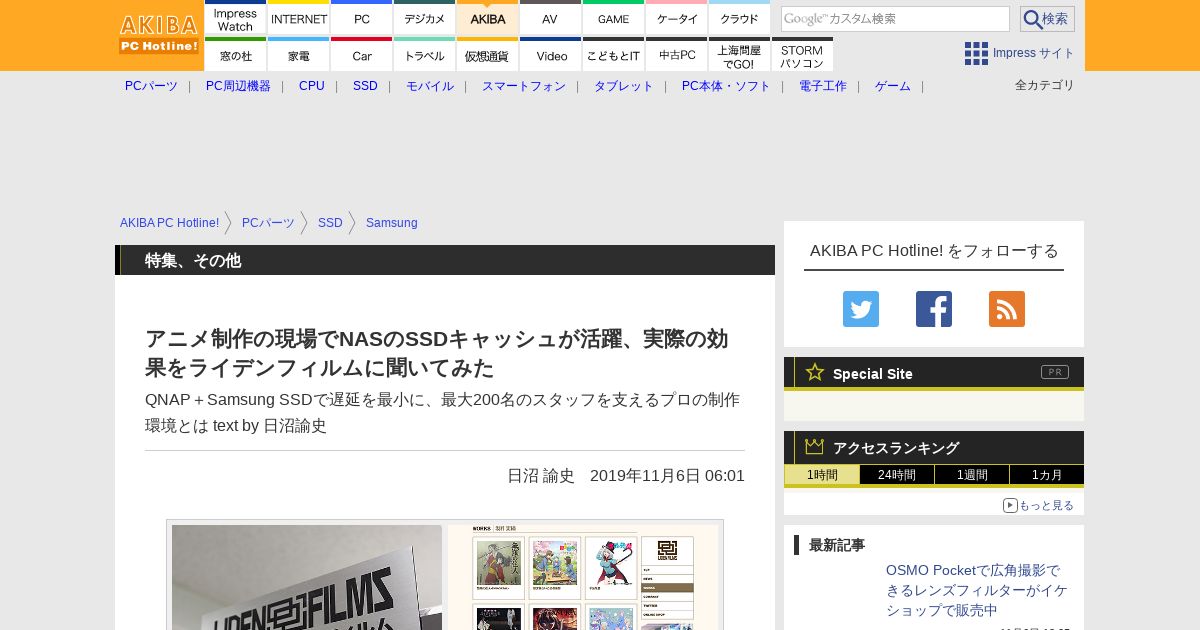
Task: Go to the モバイル category
Action: click(430, 86)
